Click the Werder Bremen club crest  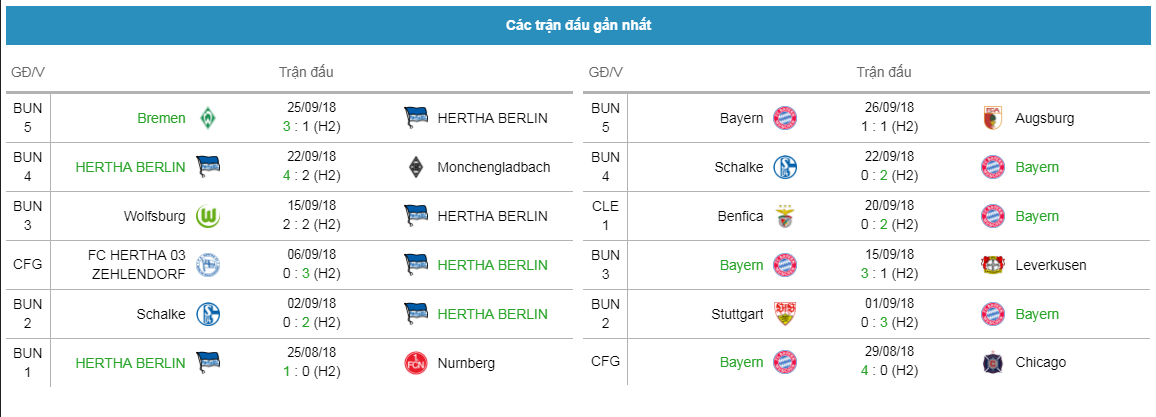[x=208, y=118]
